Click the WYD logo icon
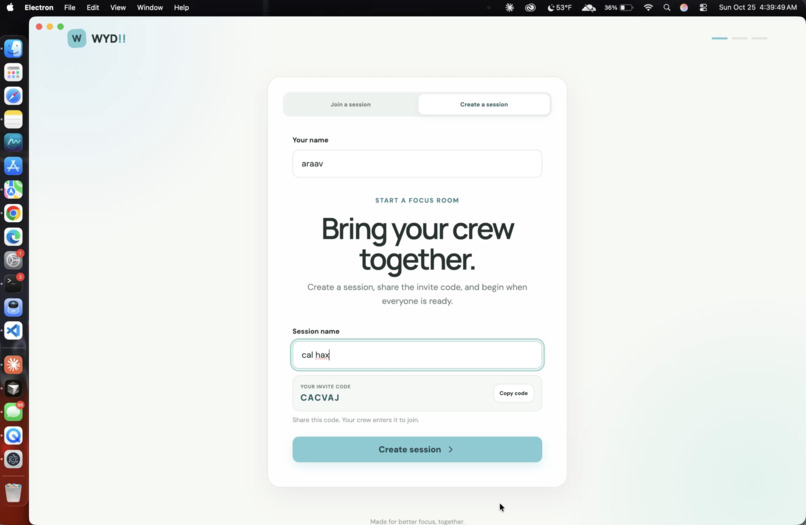Image resolution: width=806 pixels, height=525 pixels. click(77, 39)
